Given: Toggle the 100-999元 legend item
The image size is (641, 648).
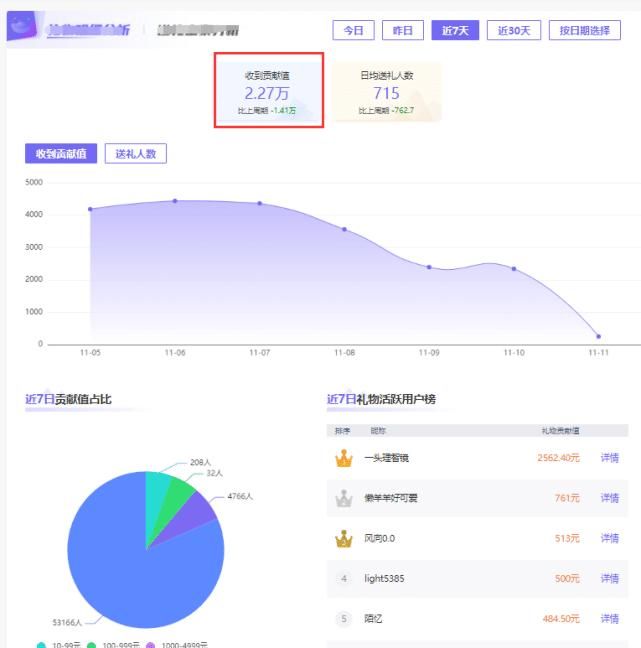Looking at the screenshot, I should (114, 645).
